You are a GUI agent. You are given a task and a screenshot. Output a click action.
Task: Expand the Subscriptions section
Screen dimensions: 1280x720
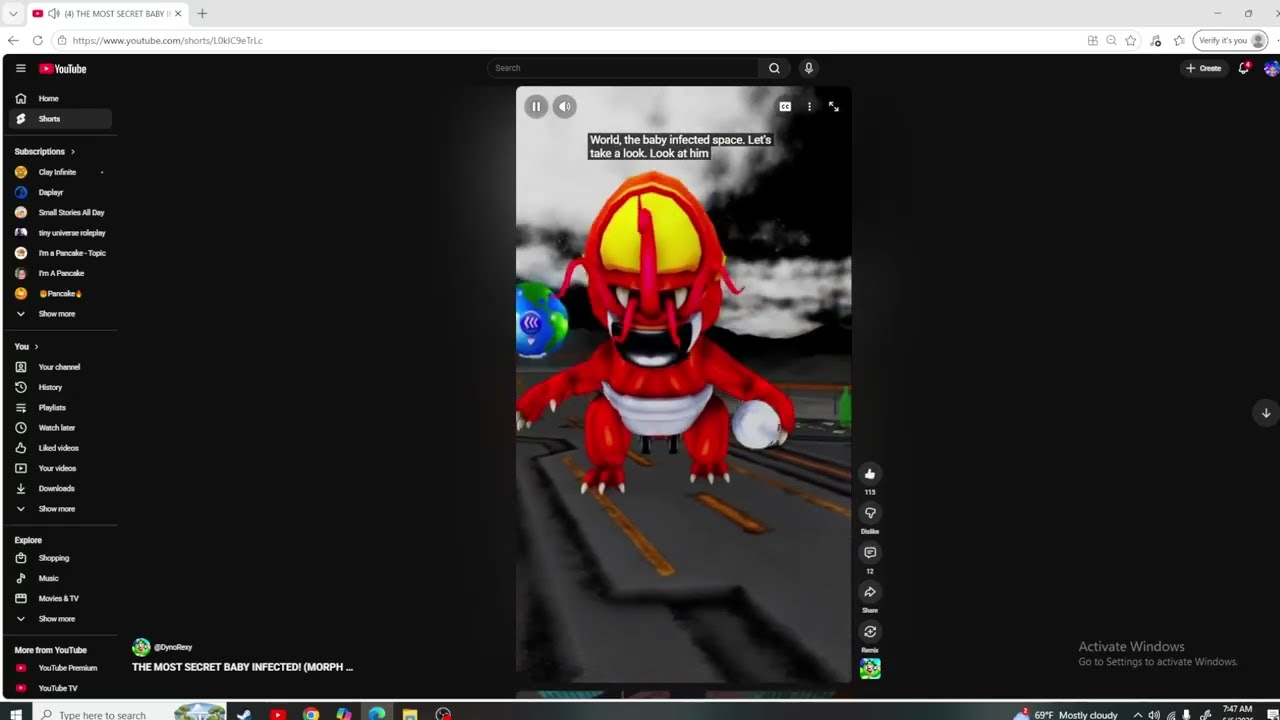pyautogui.click(x=45, y=151)
